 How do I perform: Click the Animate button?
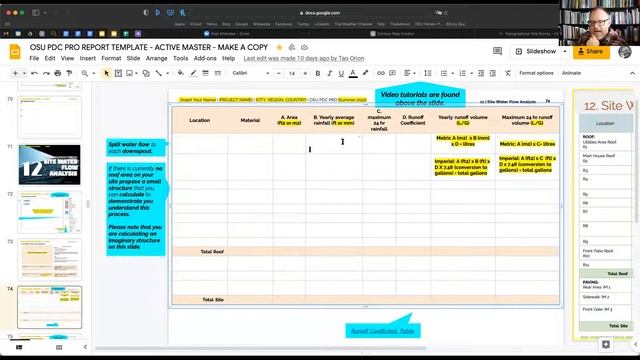coord(571,73)
